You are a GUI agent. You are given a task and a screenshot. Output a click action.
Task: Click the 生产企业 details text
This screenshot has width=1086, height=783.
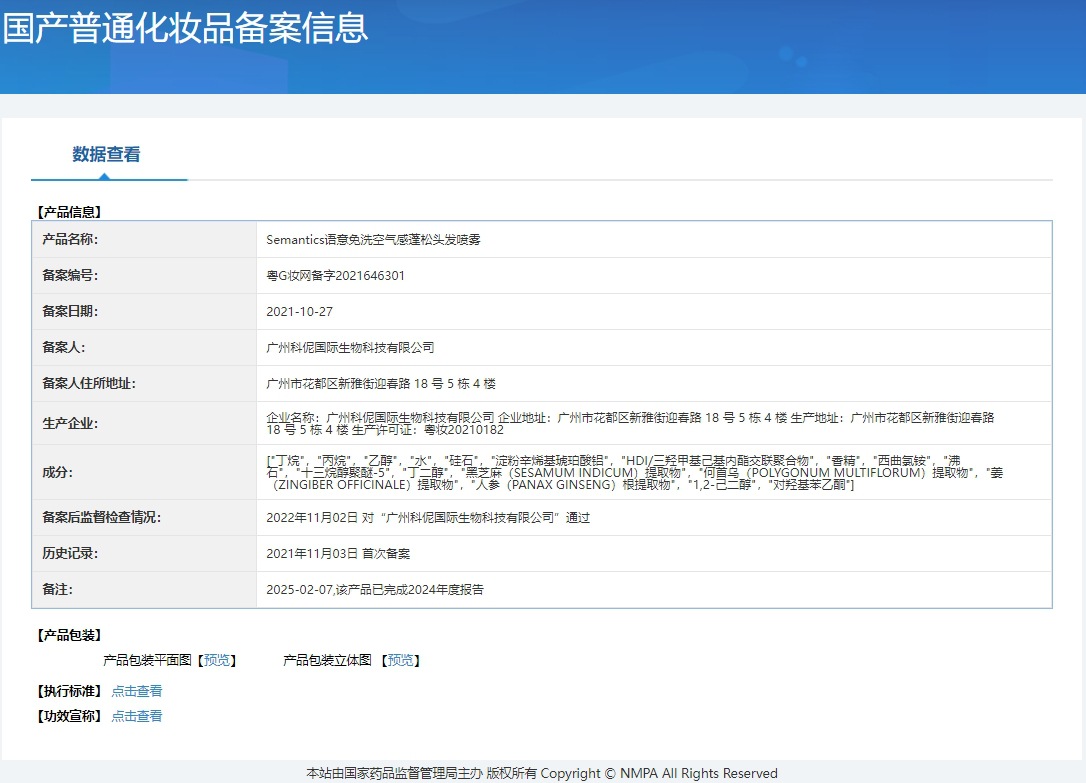(x=630, y=424)
